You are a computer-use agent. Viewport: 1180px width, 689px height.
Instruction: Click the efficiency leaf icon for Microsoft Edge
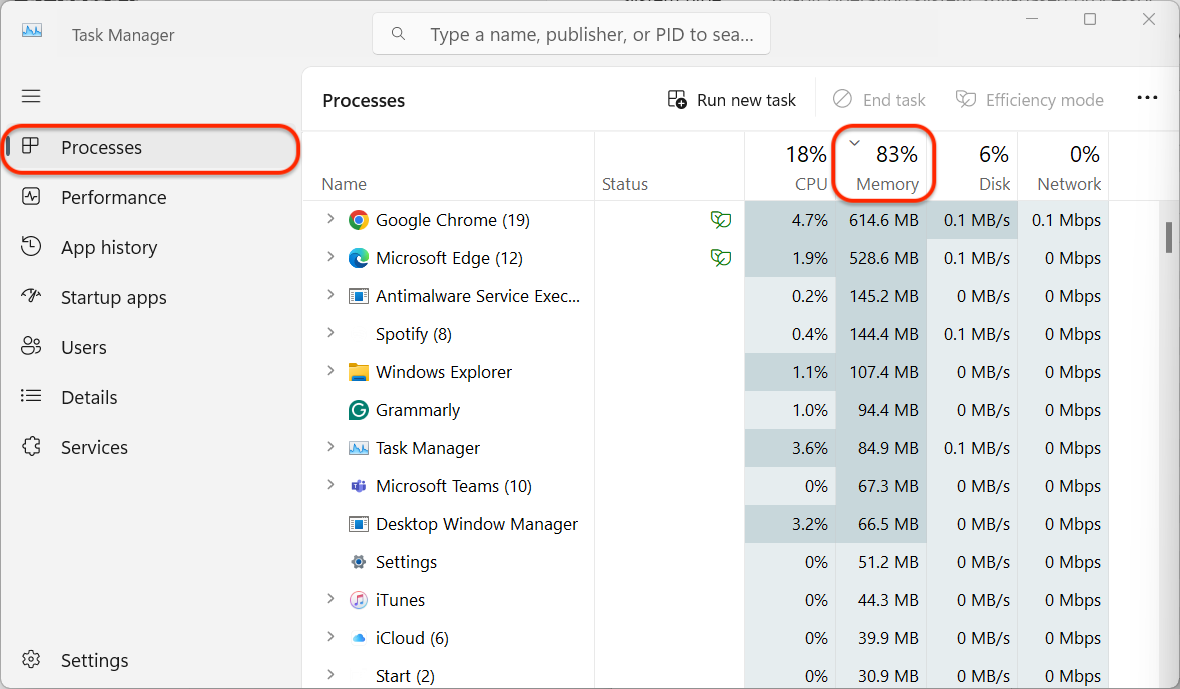coord(721,258)
